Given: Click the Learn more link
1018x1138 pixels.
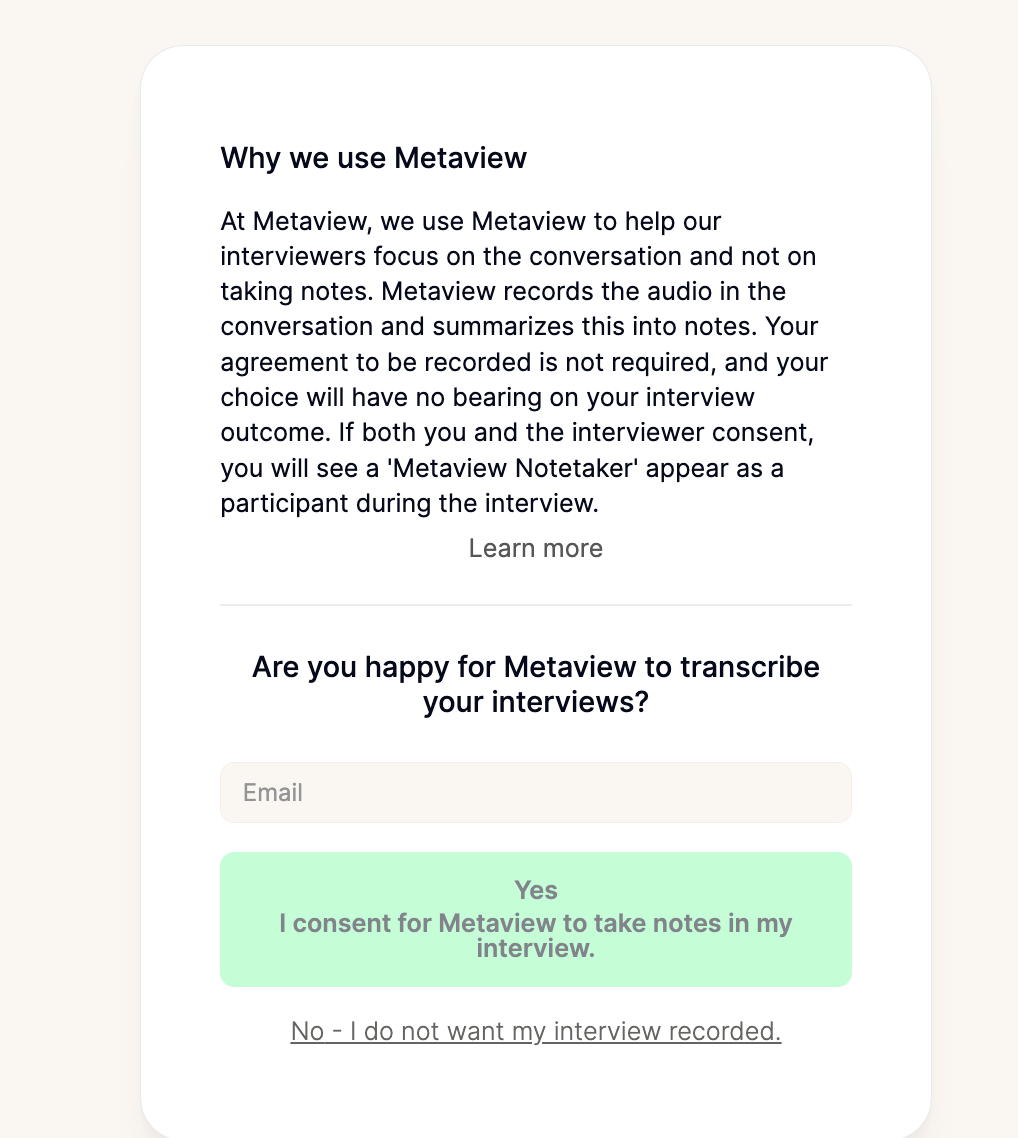Looking at the screenshot, I should click(x=535, y=548).
